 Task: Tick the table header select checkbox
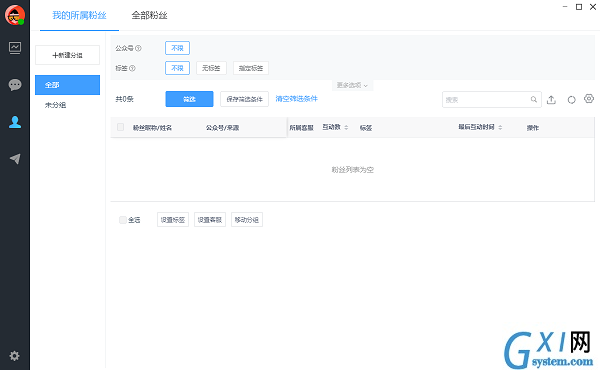coord(121,127)
